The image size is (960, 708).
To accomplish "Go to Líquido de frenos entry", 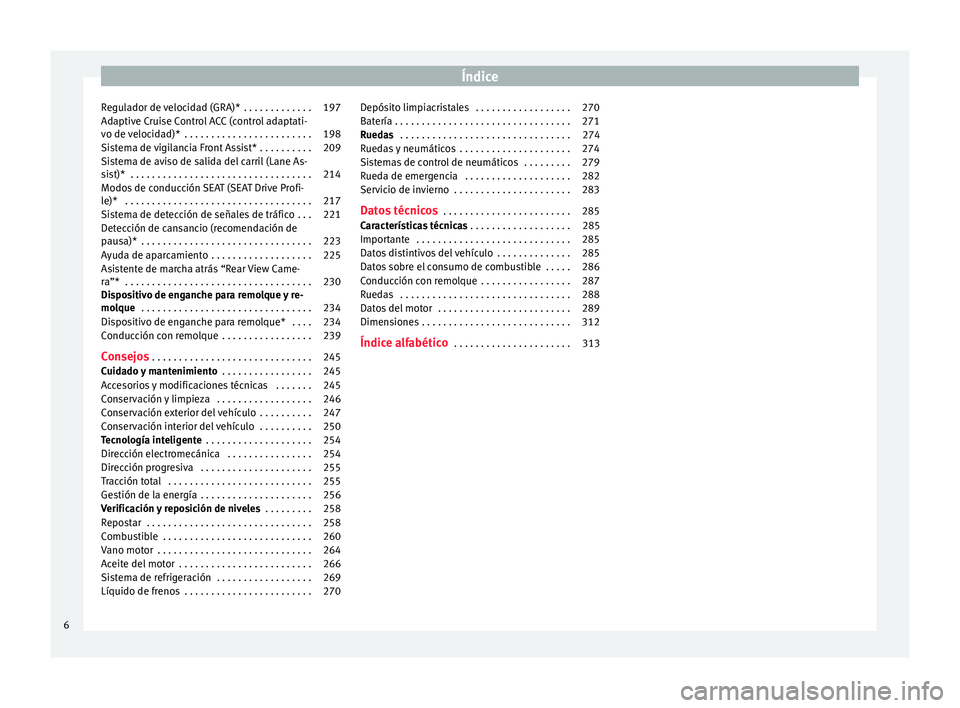I will coord(141,591).
